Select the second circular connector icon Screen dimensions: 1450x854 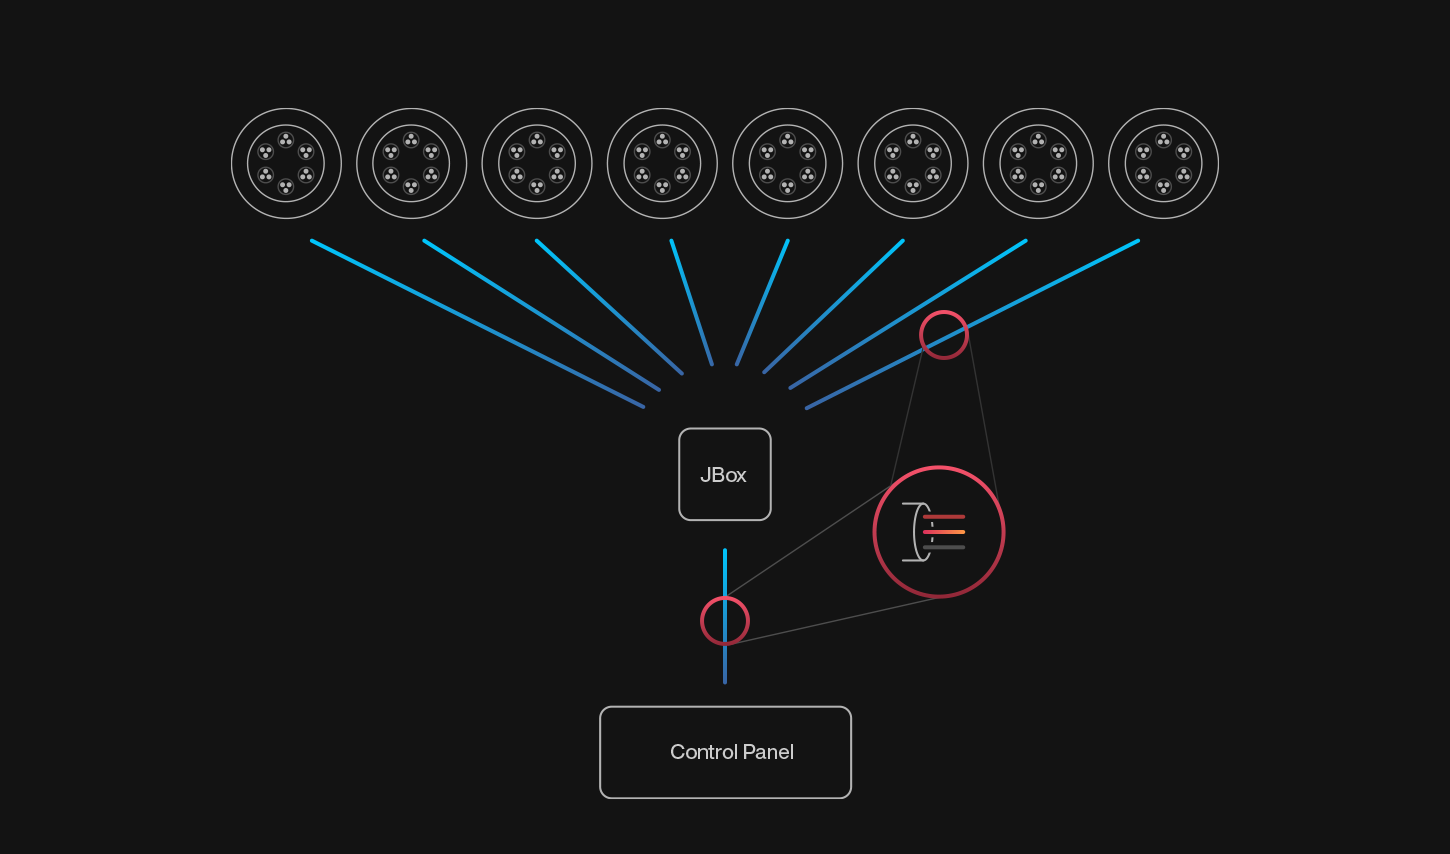[x=411, y=163]
